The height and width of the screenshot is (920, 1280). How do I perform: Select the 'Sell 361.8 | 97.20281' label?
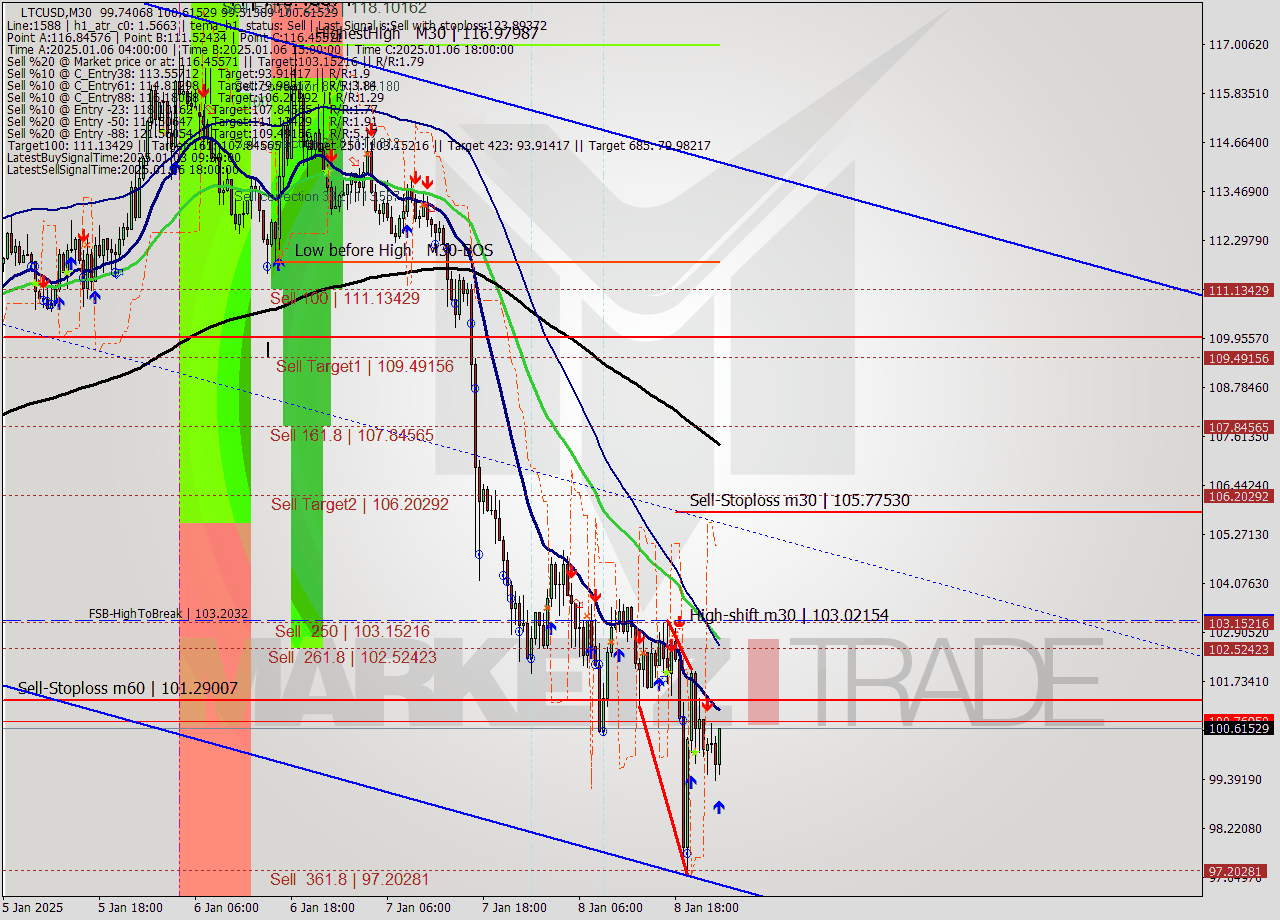349,879
